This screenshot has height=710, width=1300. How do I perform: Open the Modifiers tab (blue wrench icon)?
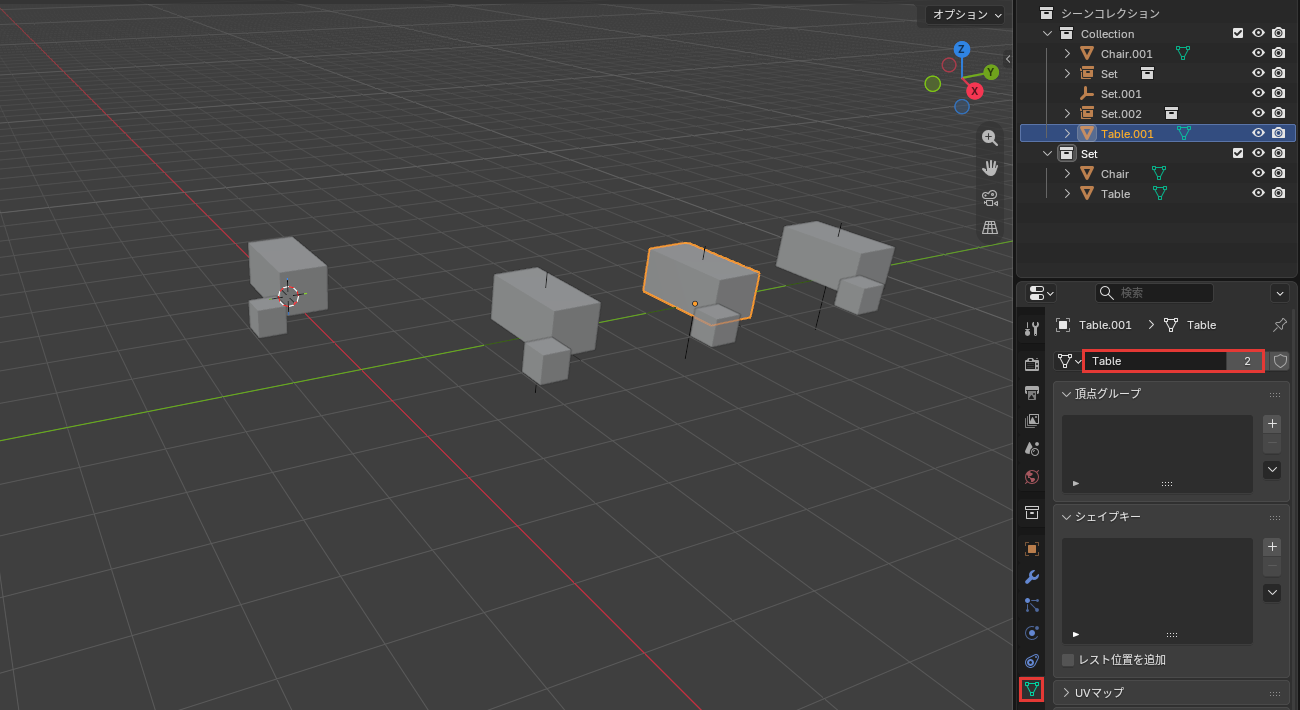(x=1032, y=577)
